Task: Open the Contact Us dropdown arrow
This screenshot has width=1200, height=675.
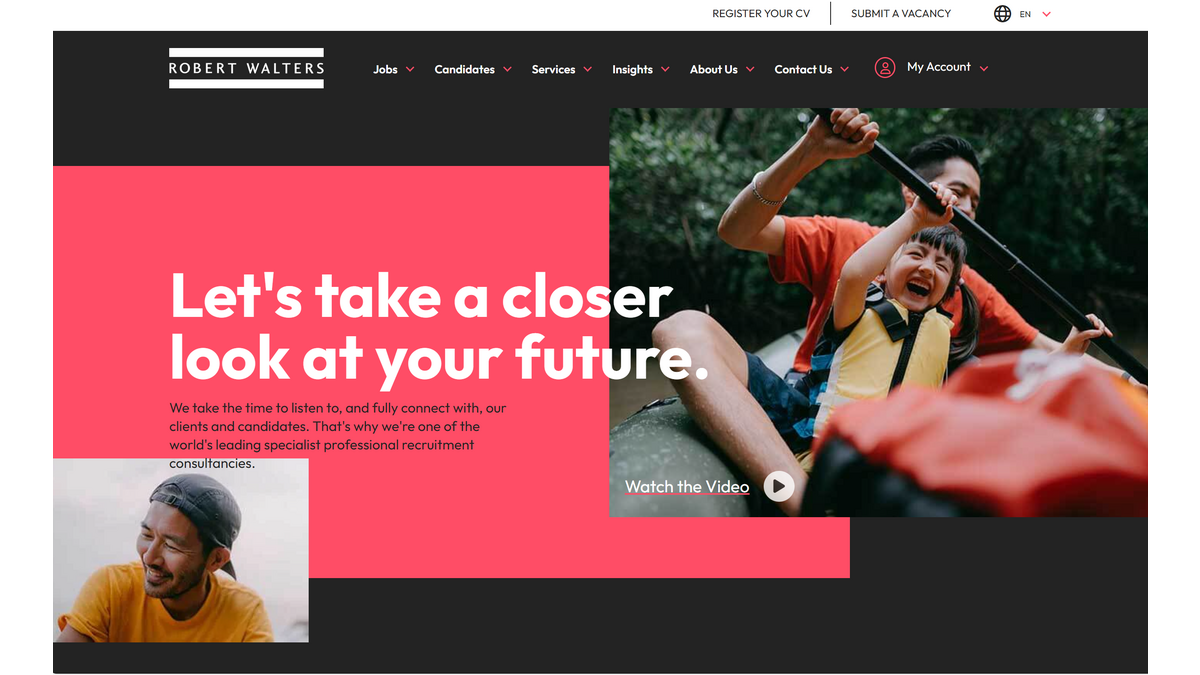Action: point(844,70)
